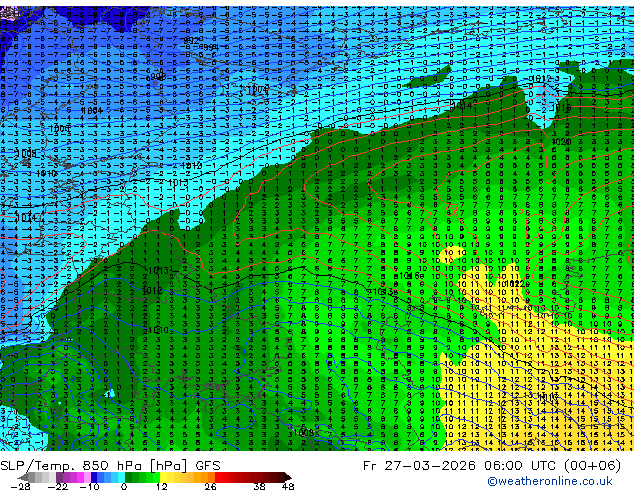Click the blue section of the temperature legend
The width and height of the screenshot is (634, 490).
(x=108, y=477)
